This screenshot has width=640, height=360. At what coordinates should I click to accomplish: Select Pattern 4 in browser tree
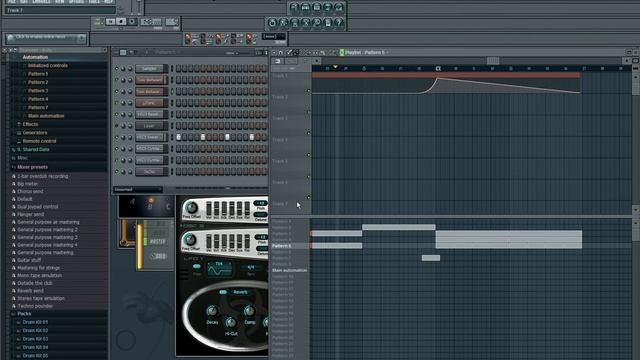38,99
